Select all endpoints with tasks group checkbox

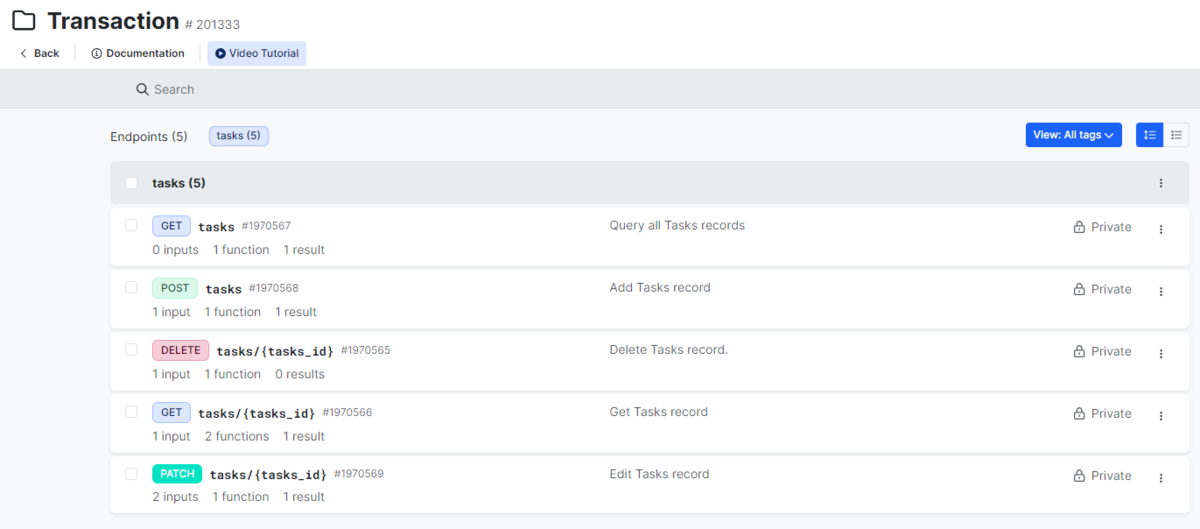[131, 183]
